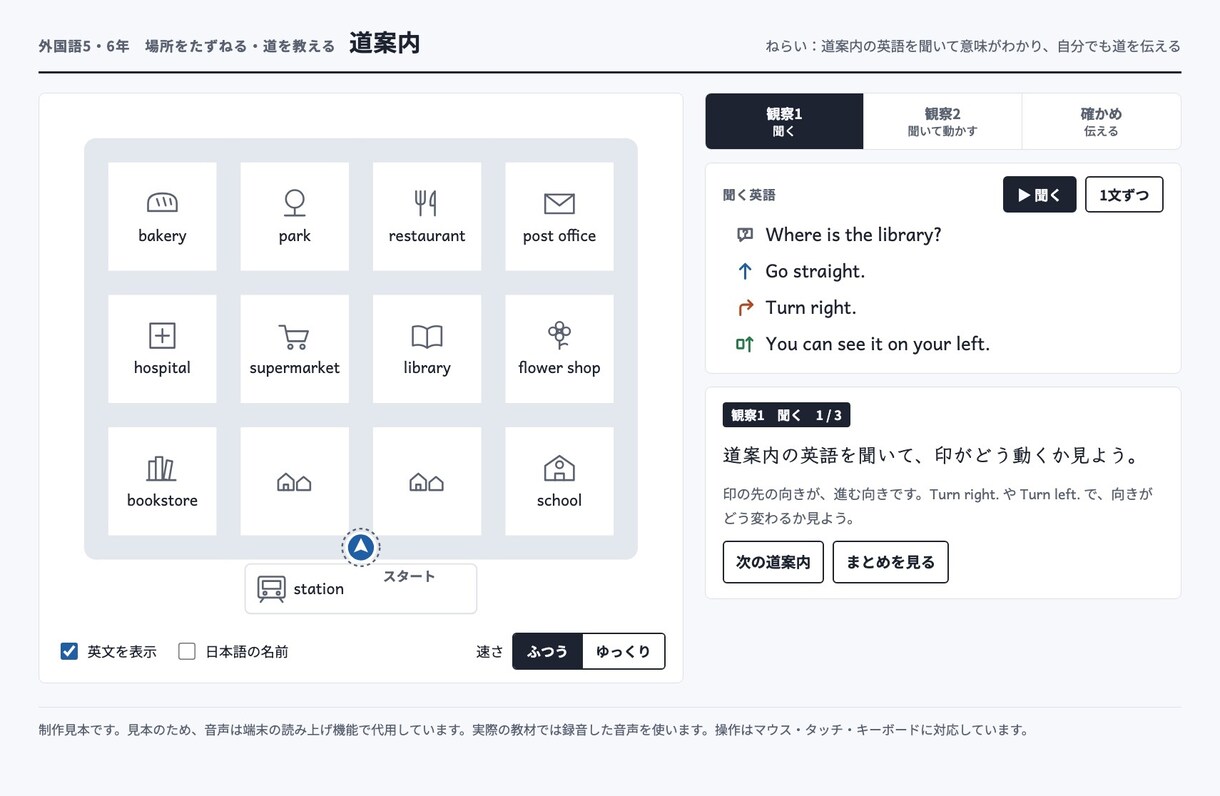
Task: Click the restaurant fork and knife icon
Action: pos(426,203)
